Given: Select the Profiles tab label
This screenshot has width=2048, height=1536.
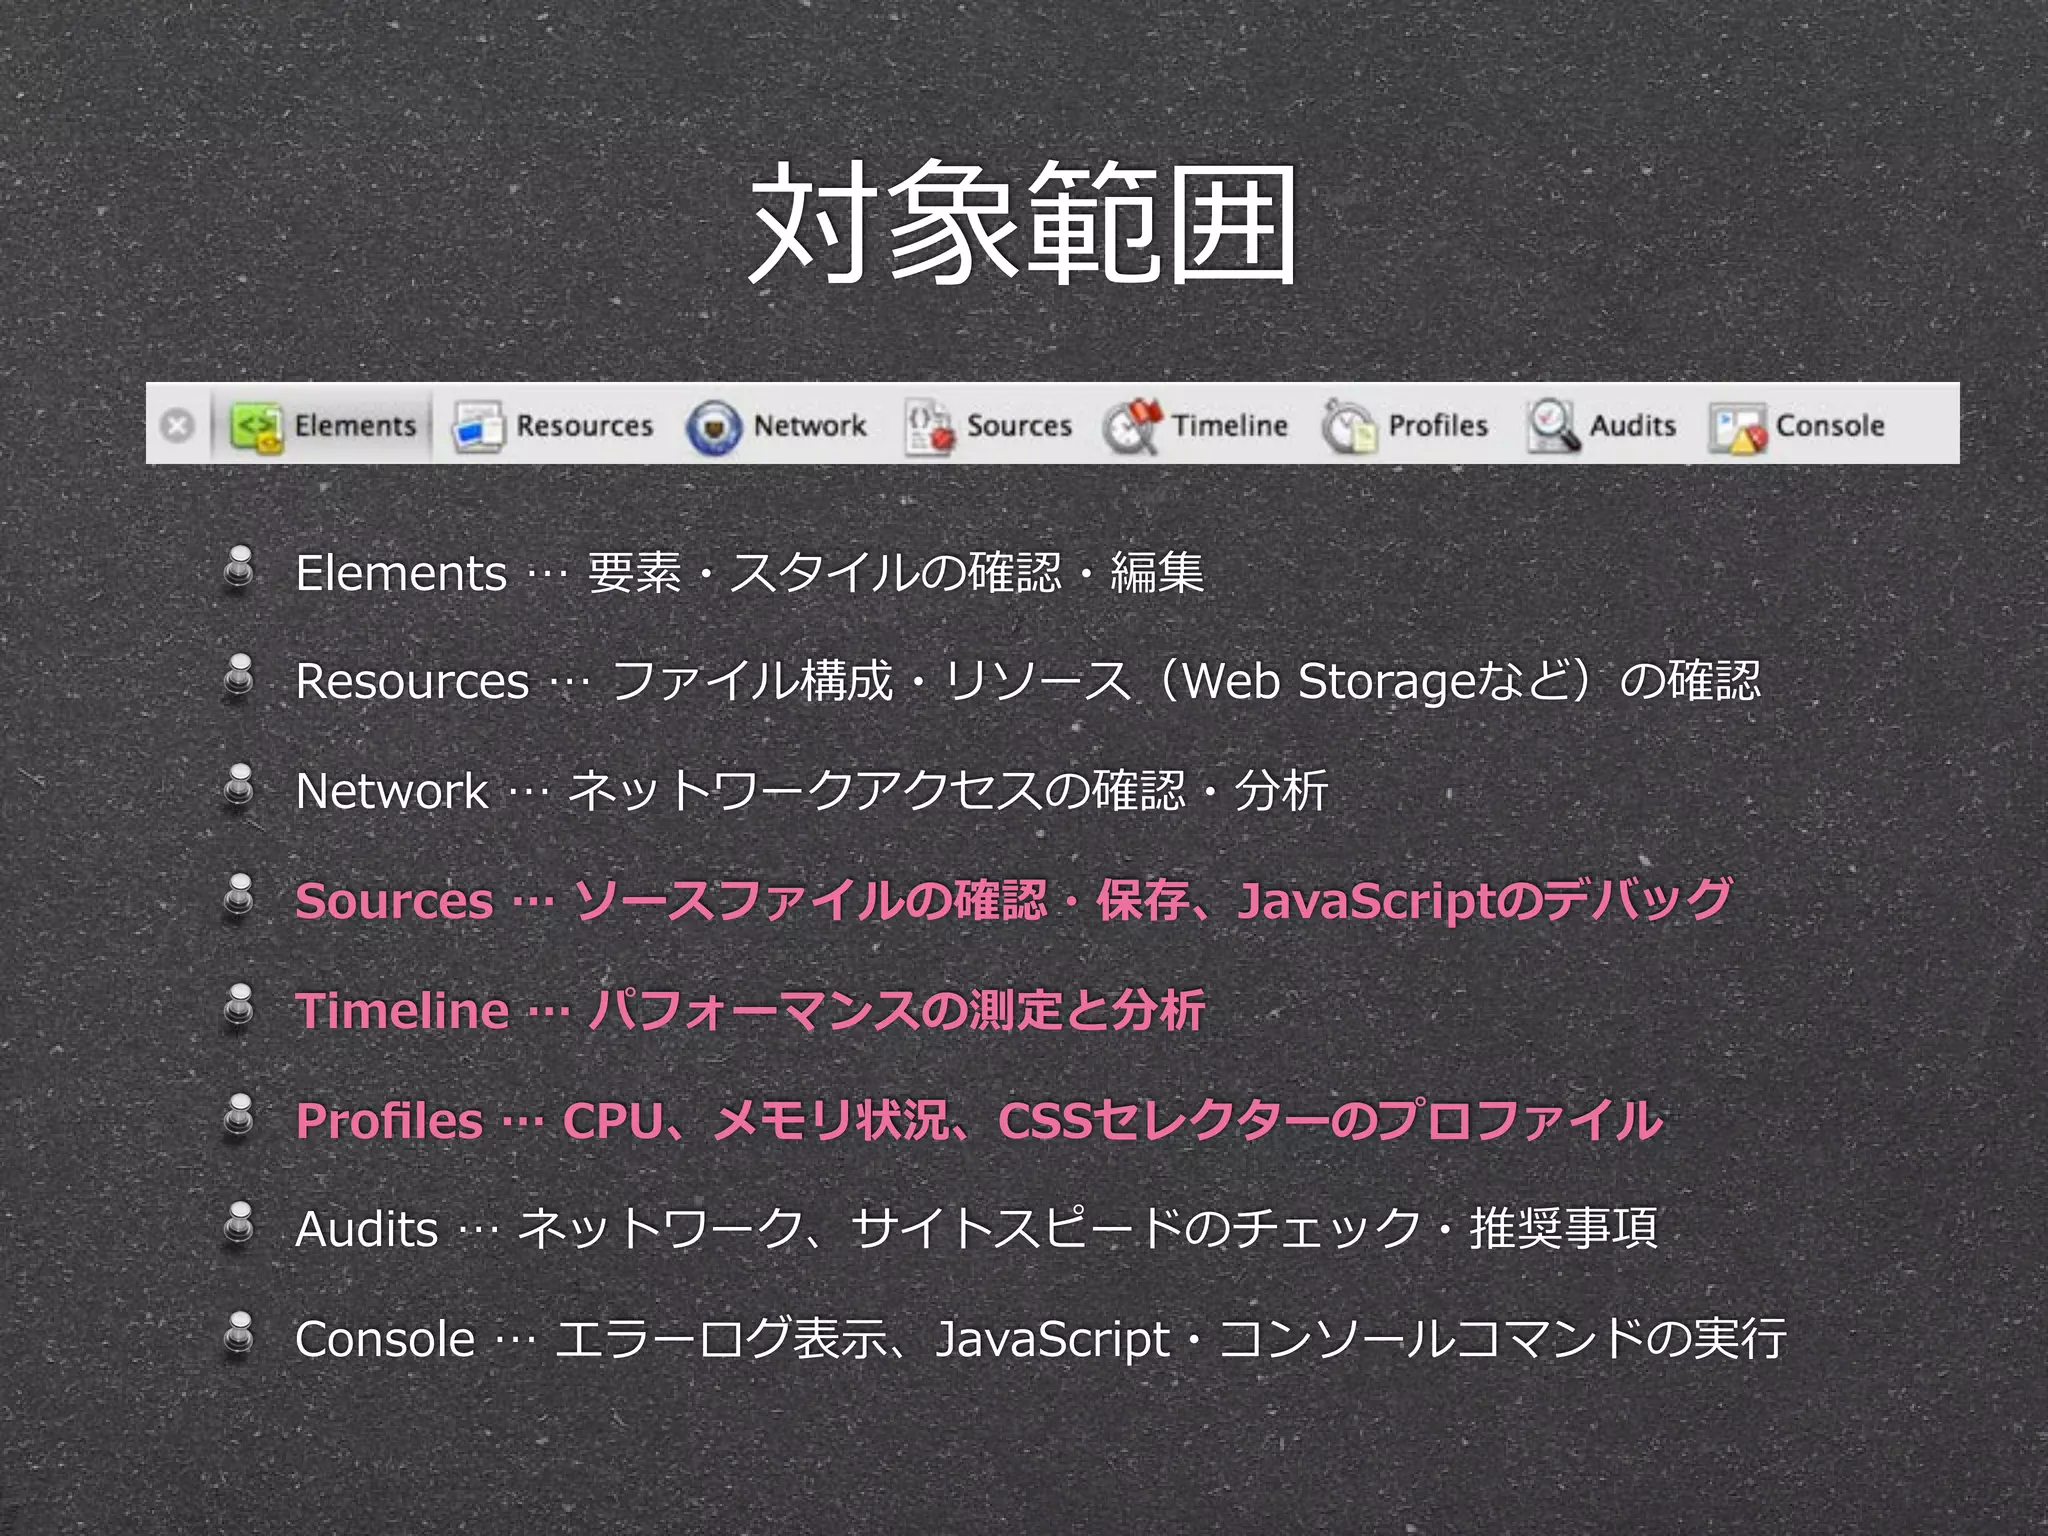Looking at the screenshot, I should coord(1438,426).
